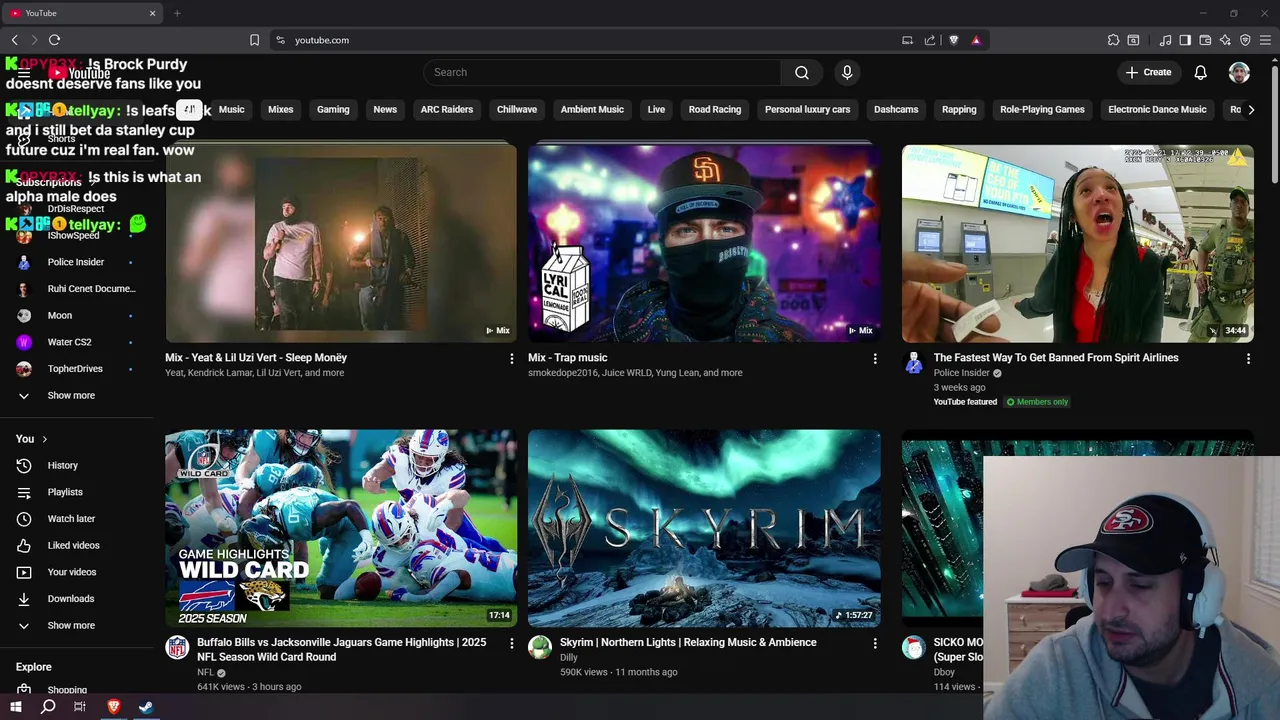Open Liked videos in sidebar

point(76,545)
